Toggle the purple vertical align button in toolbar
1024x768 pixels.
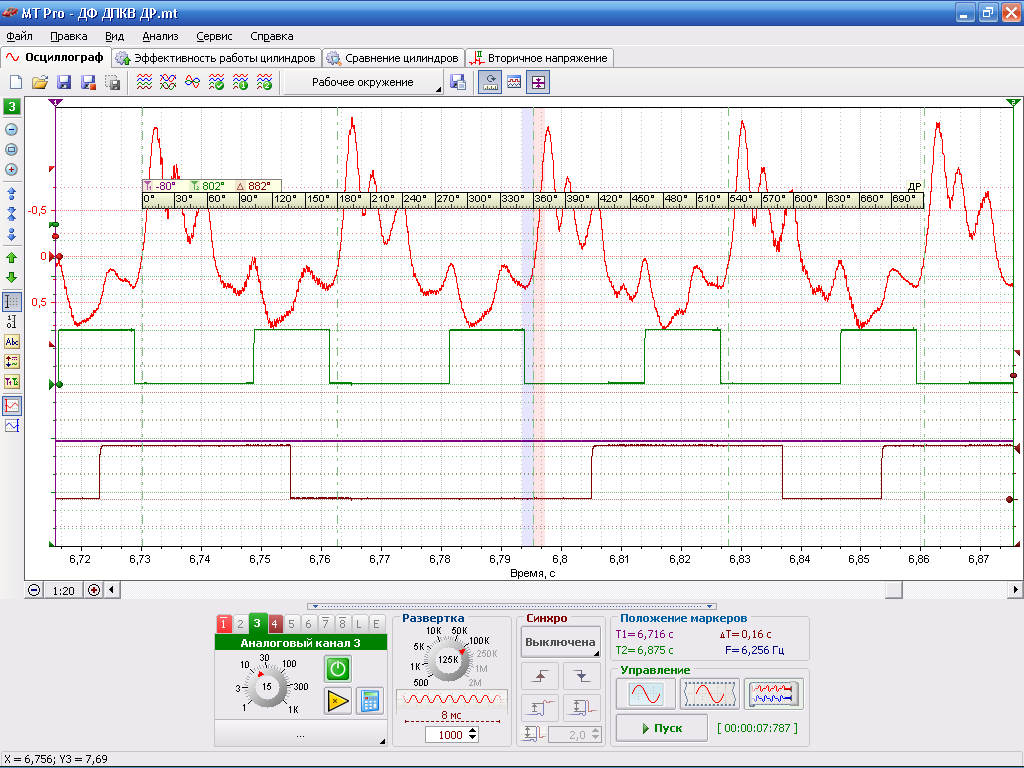538,82
